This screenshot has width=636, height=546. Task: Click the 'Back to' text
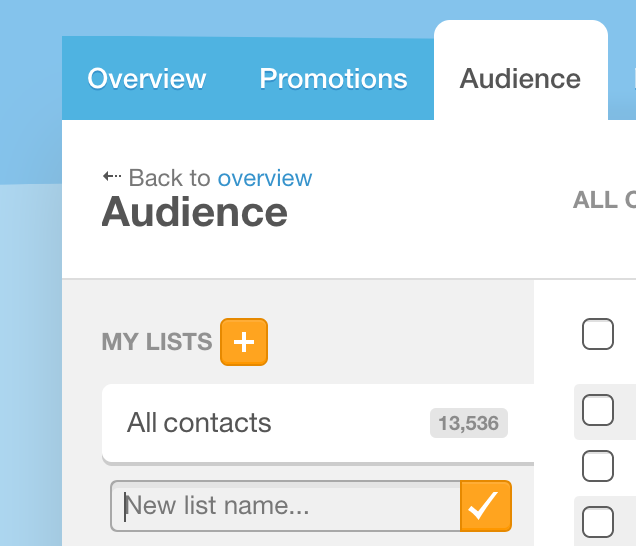(170, 178)
